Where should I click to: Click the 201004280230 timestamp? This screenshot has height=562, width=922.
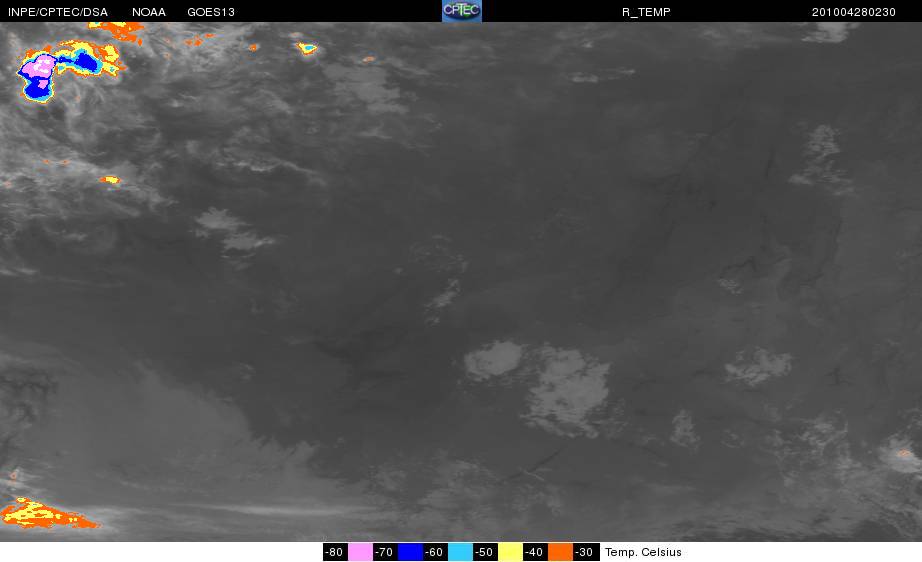click(853, 12)
